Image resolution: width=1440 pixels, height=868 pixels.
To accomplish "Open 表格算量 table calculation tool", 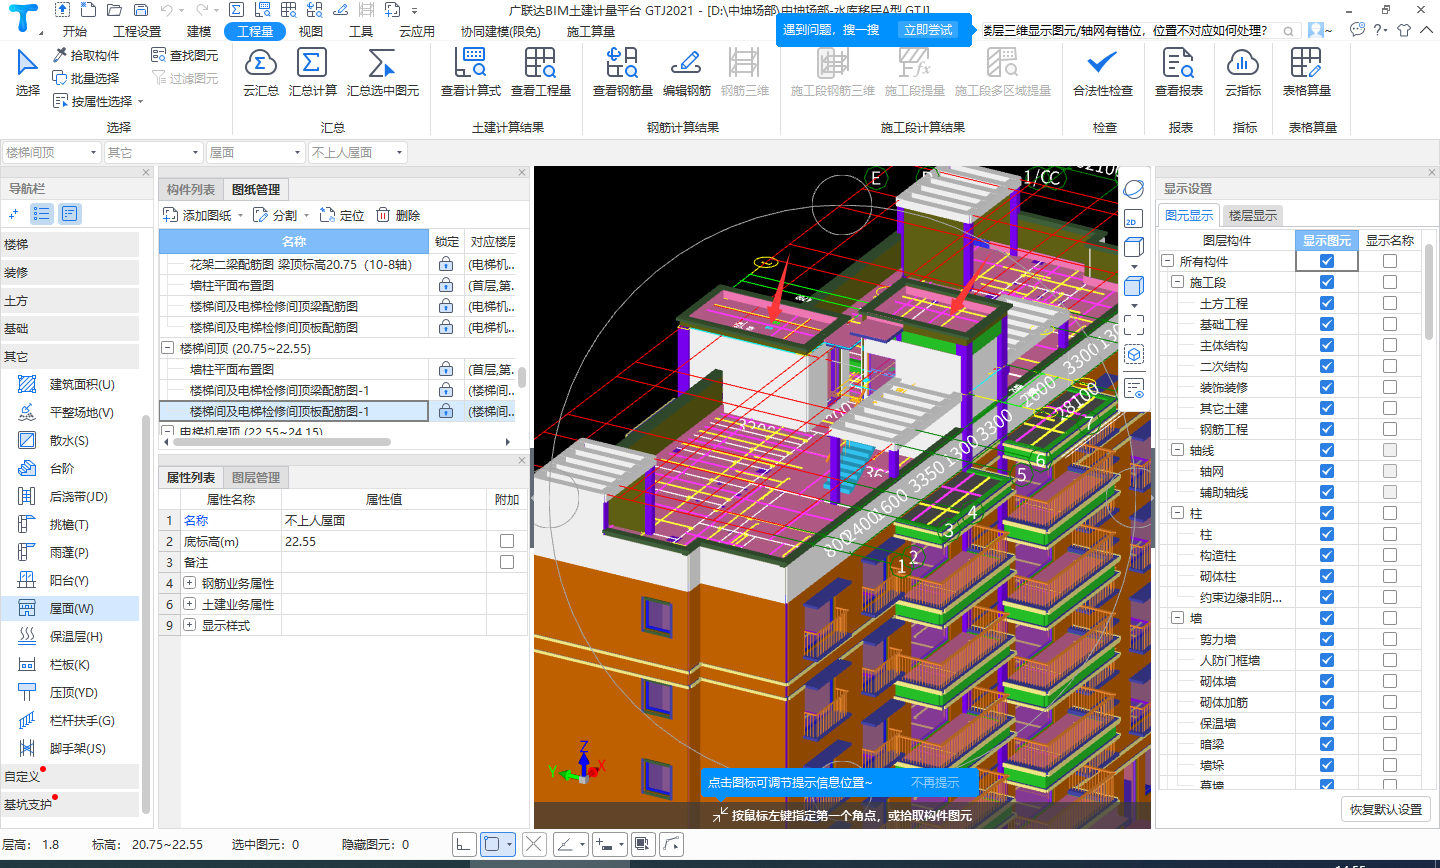I will click(1306, 72).
